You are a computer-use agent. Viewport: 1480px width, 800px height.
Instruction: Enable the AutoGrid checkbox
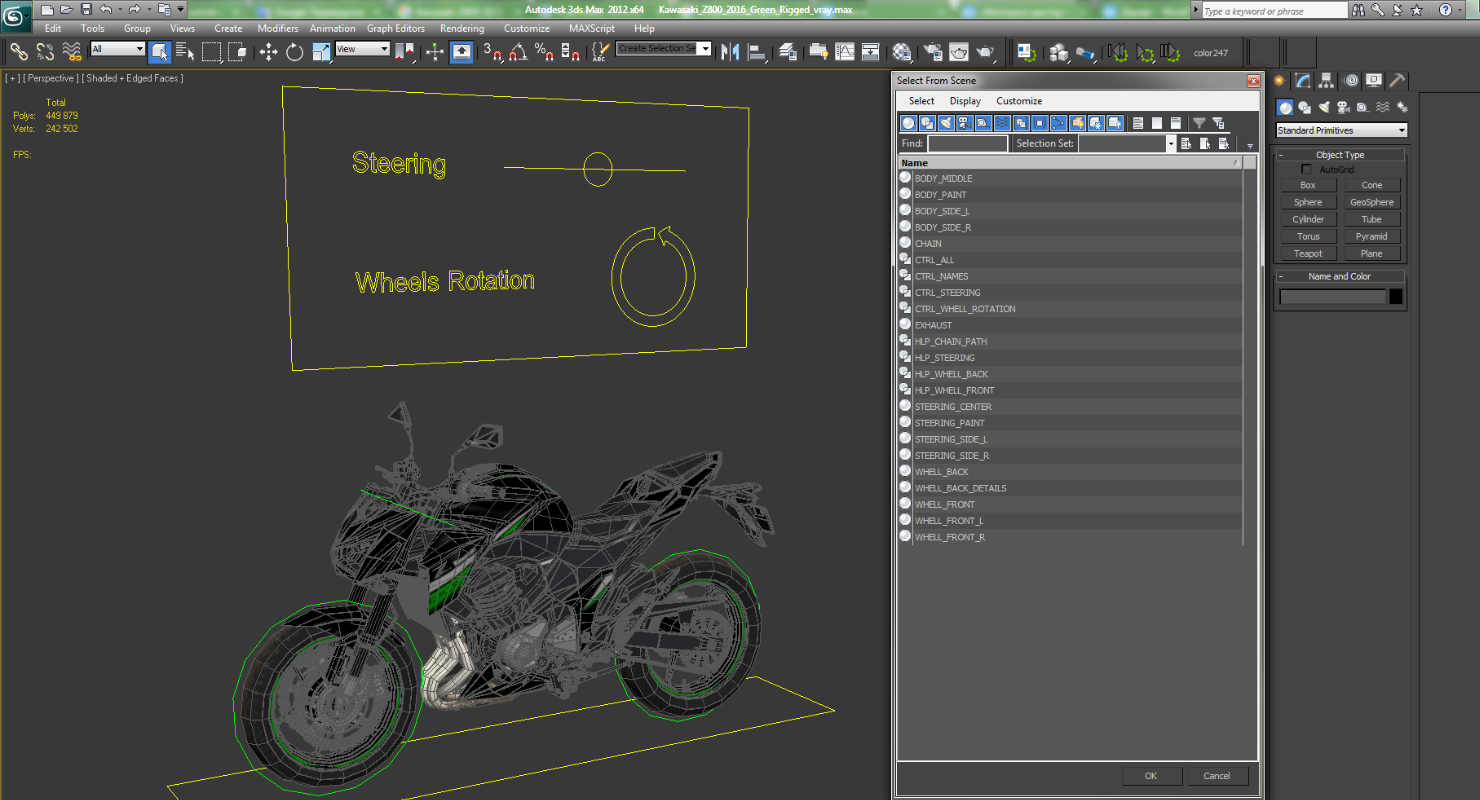(x=1306, y=170)
